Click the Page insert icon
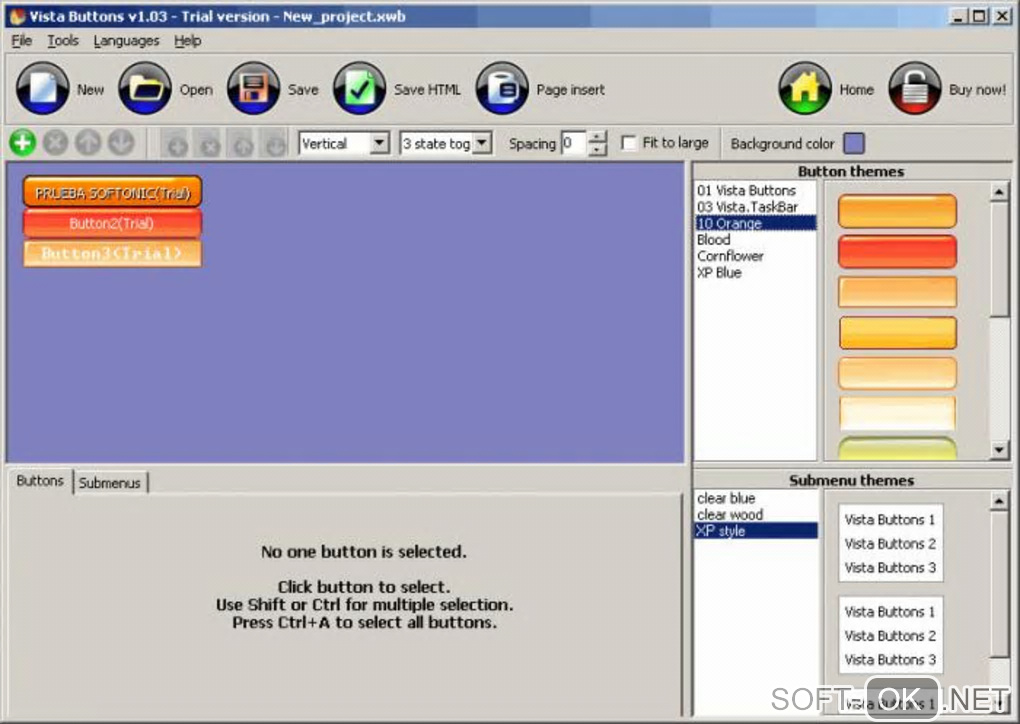1020x724 pixels. click(x=502, y=88)
